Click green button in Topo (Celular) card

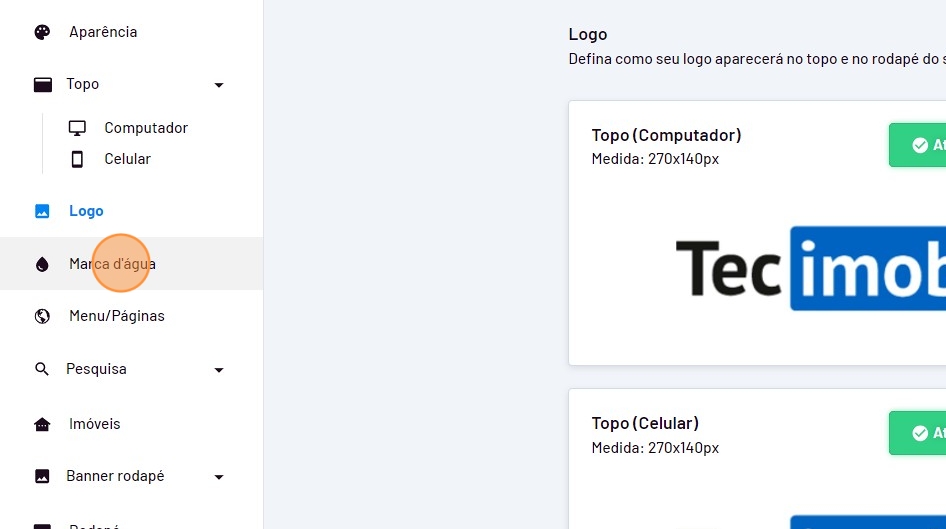pyautogui.click(x=918, y=433)
